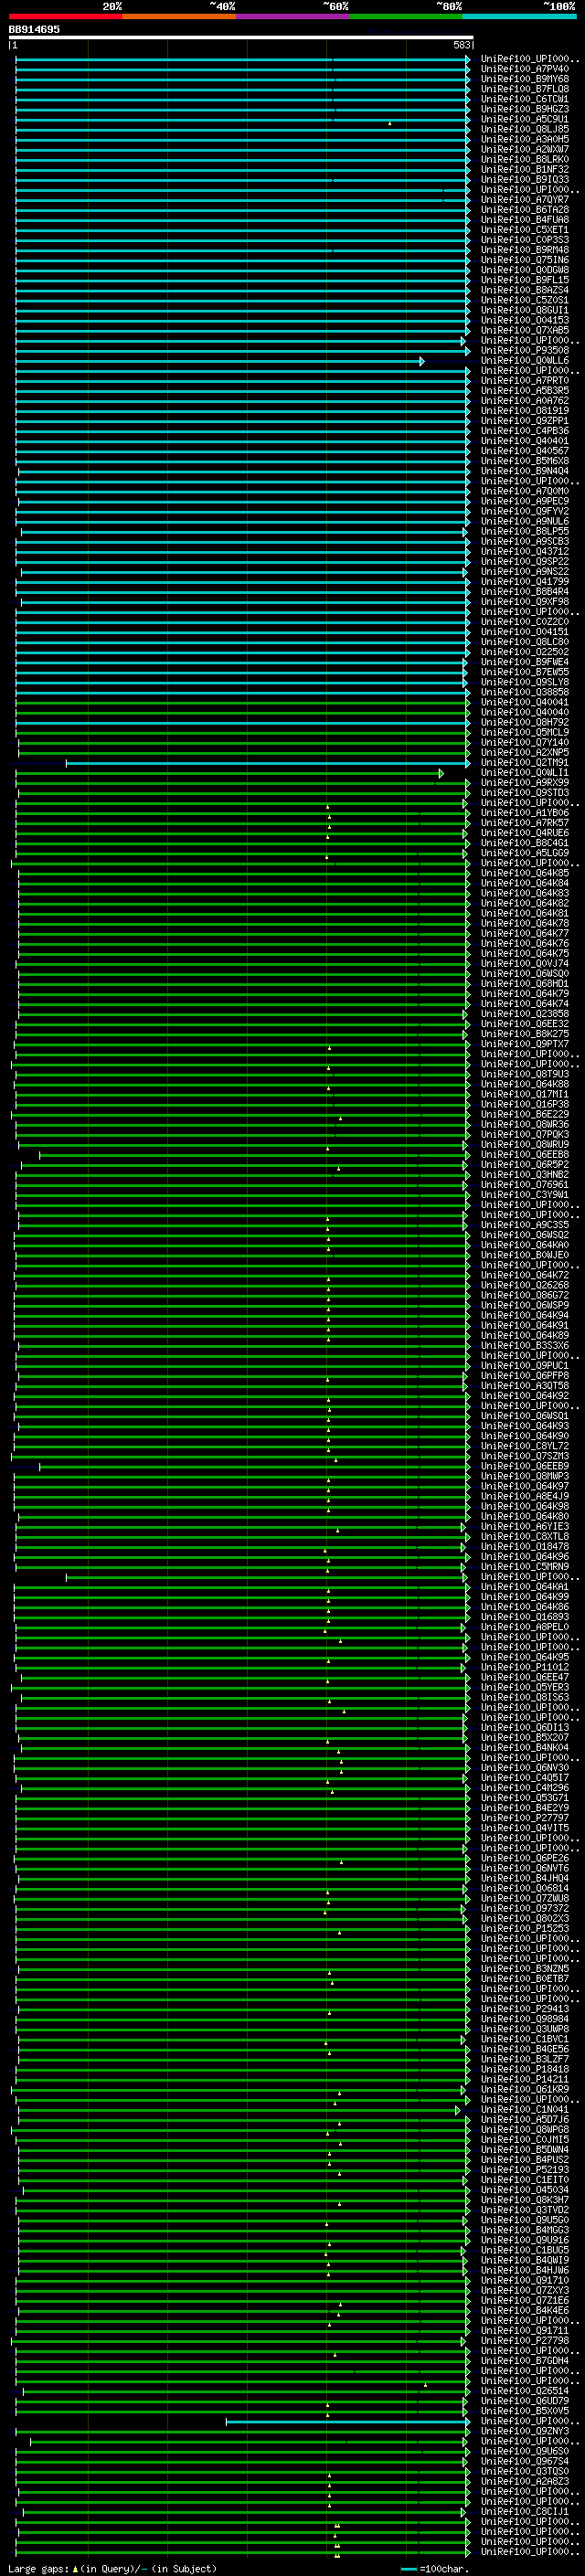
Task: Select the BB914695 query label
Action: coord(34,30)
